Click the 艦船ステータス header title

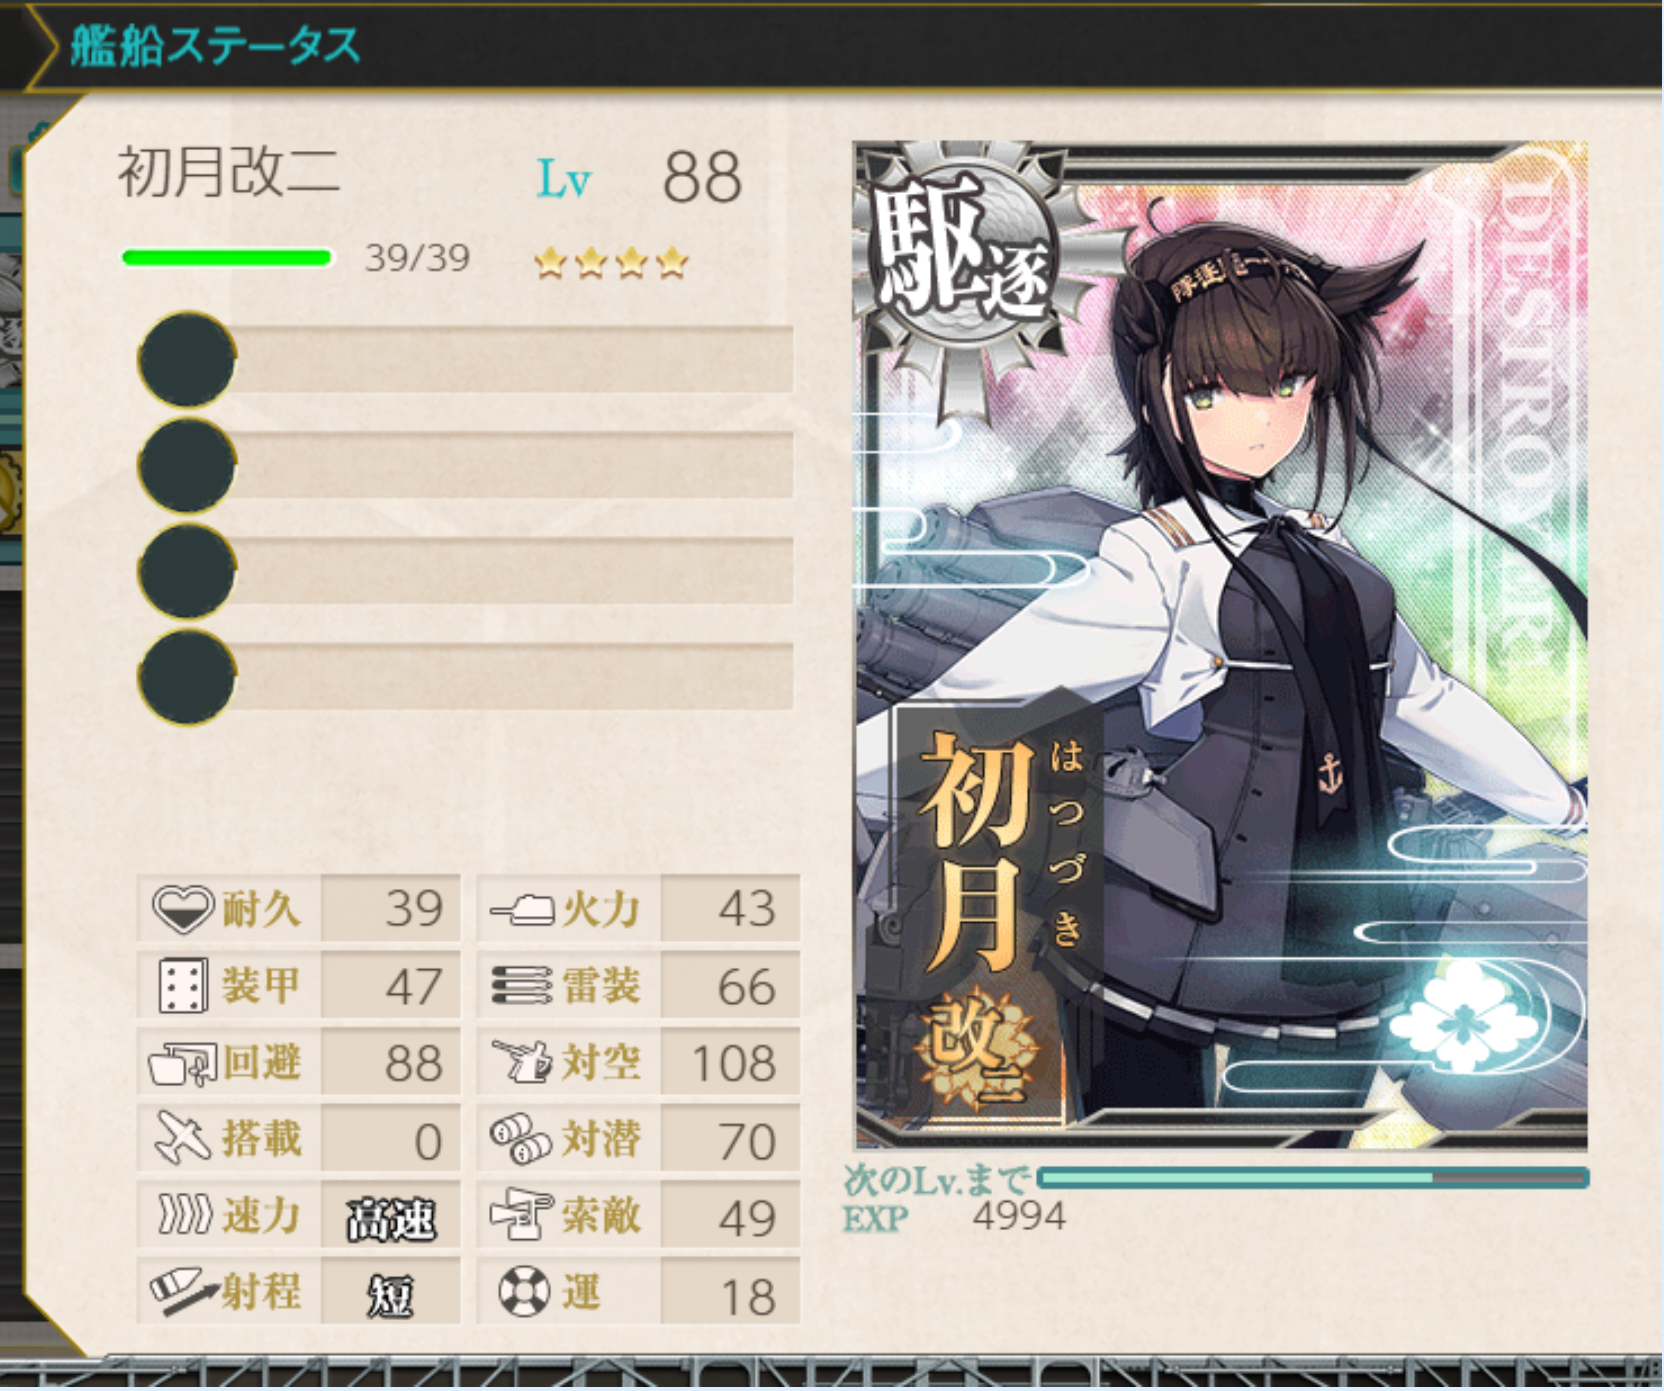[x=215, y=46]
